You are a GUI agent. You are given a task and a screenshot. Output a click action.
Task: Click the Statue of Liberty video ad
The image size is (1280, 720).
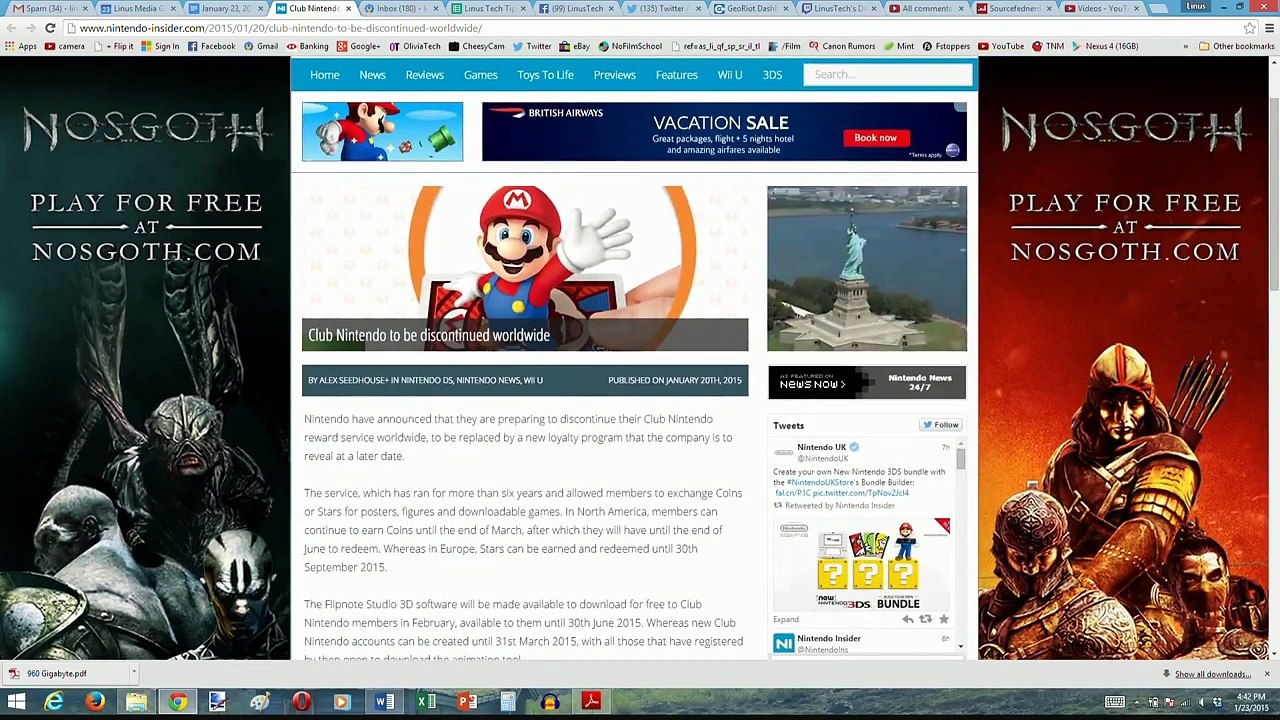(867, 269)
